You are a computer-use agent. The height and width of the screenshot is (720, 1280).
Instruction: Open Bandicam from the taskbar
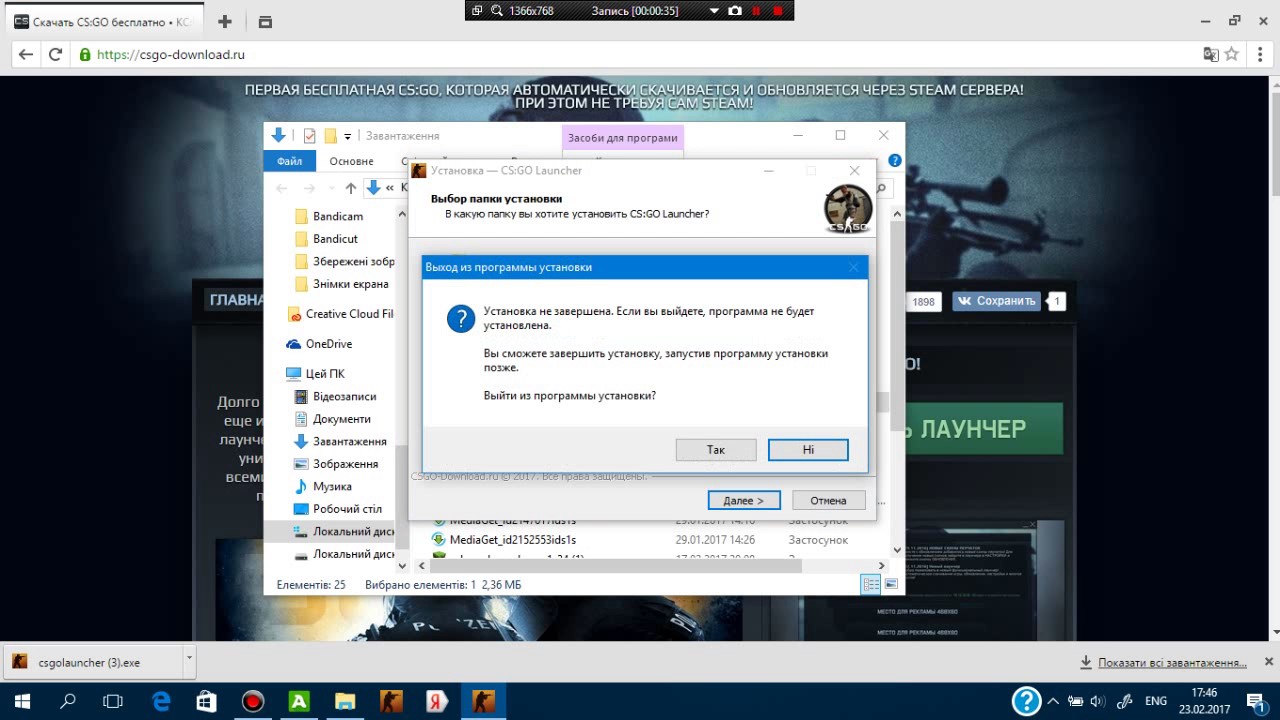coord(252,701)
